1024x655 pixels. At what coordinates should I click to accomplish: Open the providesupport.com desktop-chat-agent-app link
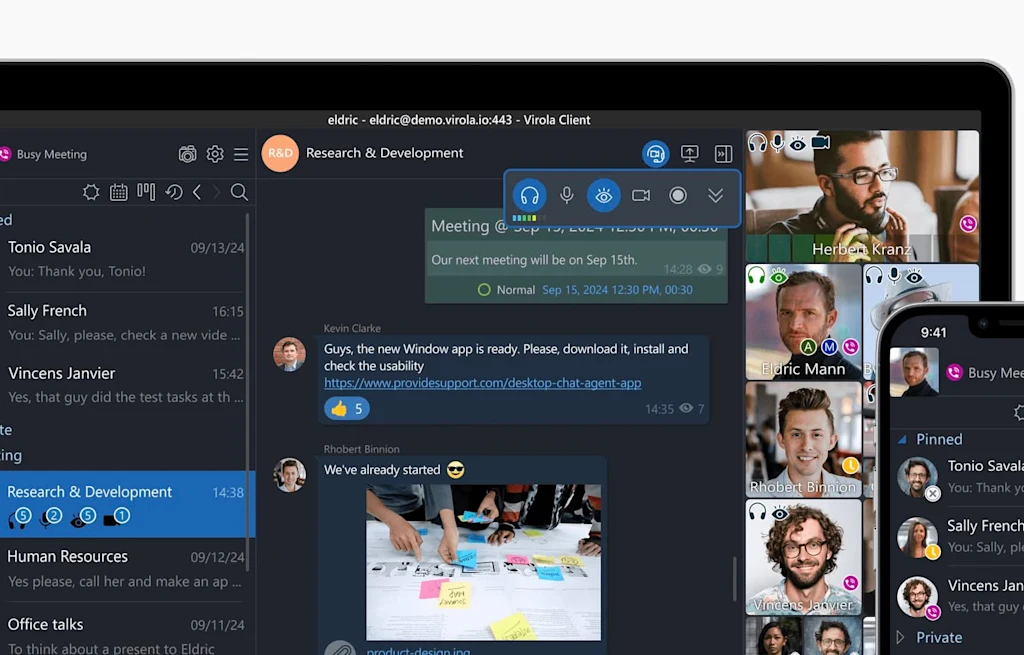pyautogui.click(x=483, y=383)
